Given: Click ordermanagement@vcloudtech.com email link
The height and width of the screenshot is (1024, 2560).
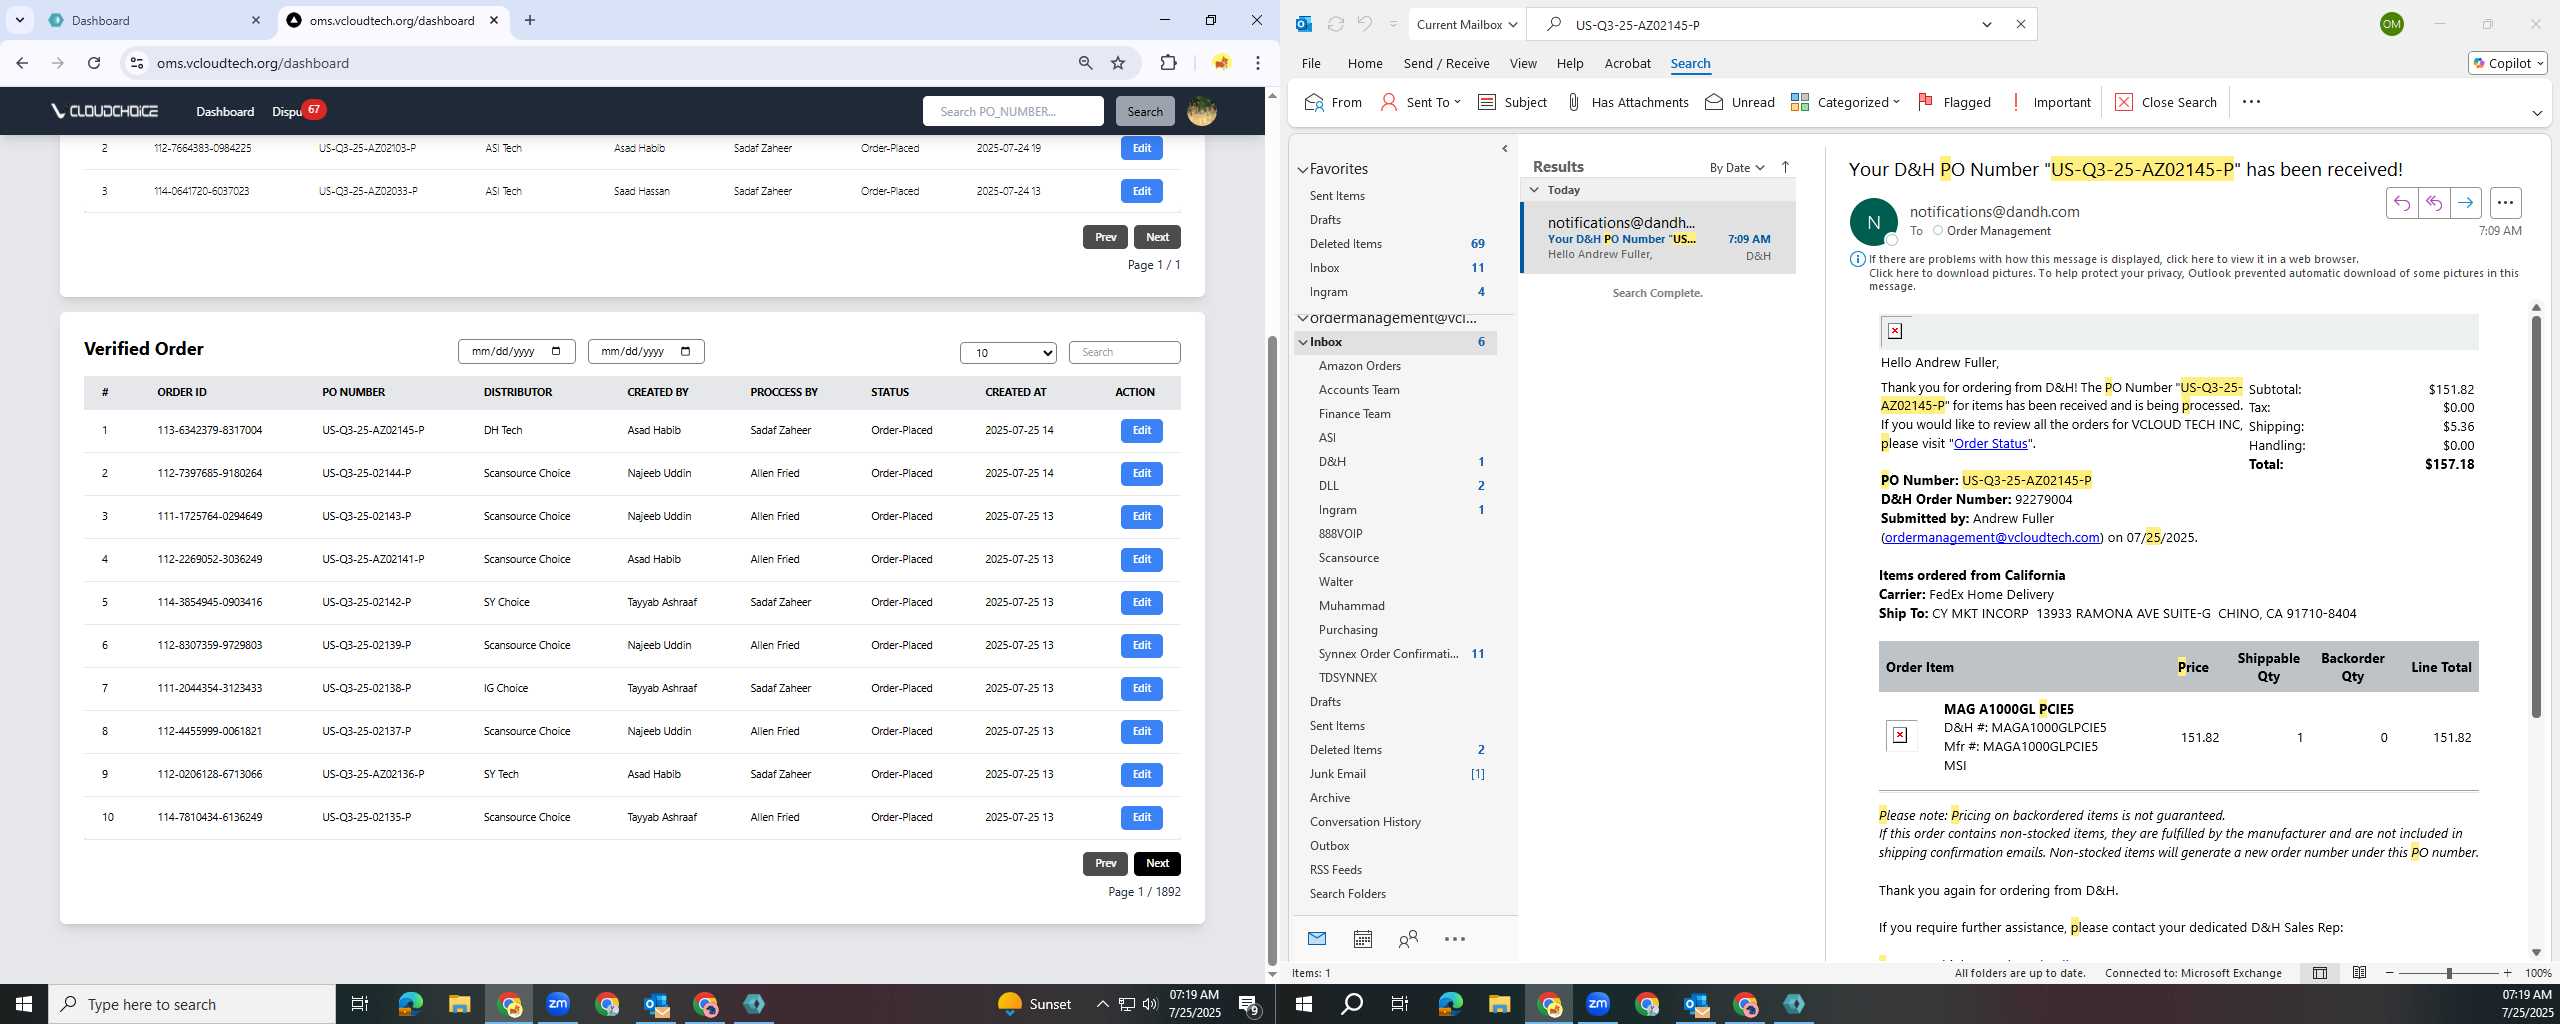Looking at the screenshot, I should [x=1992, y=538].
